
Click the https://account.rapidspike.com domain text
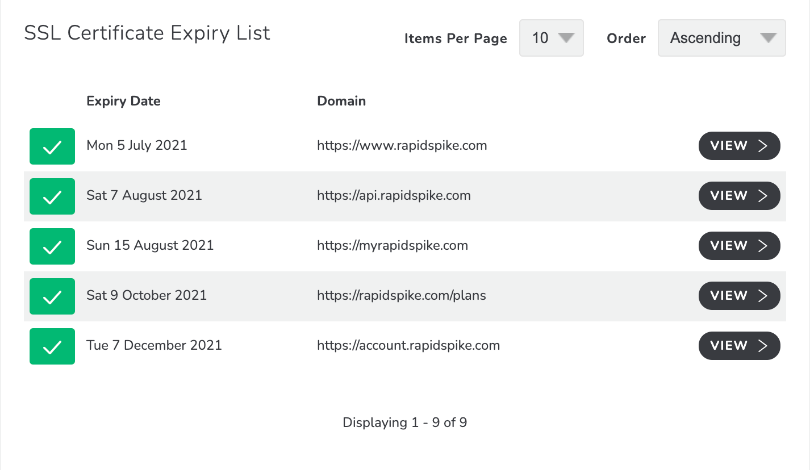click(x=409, y=346)
